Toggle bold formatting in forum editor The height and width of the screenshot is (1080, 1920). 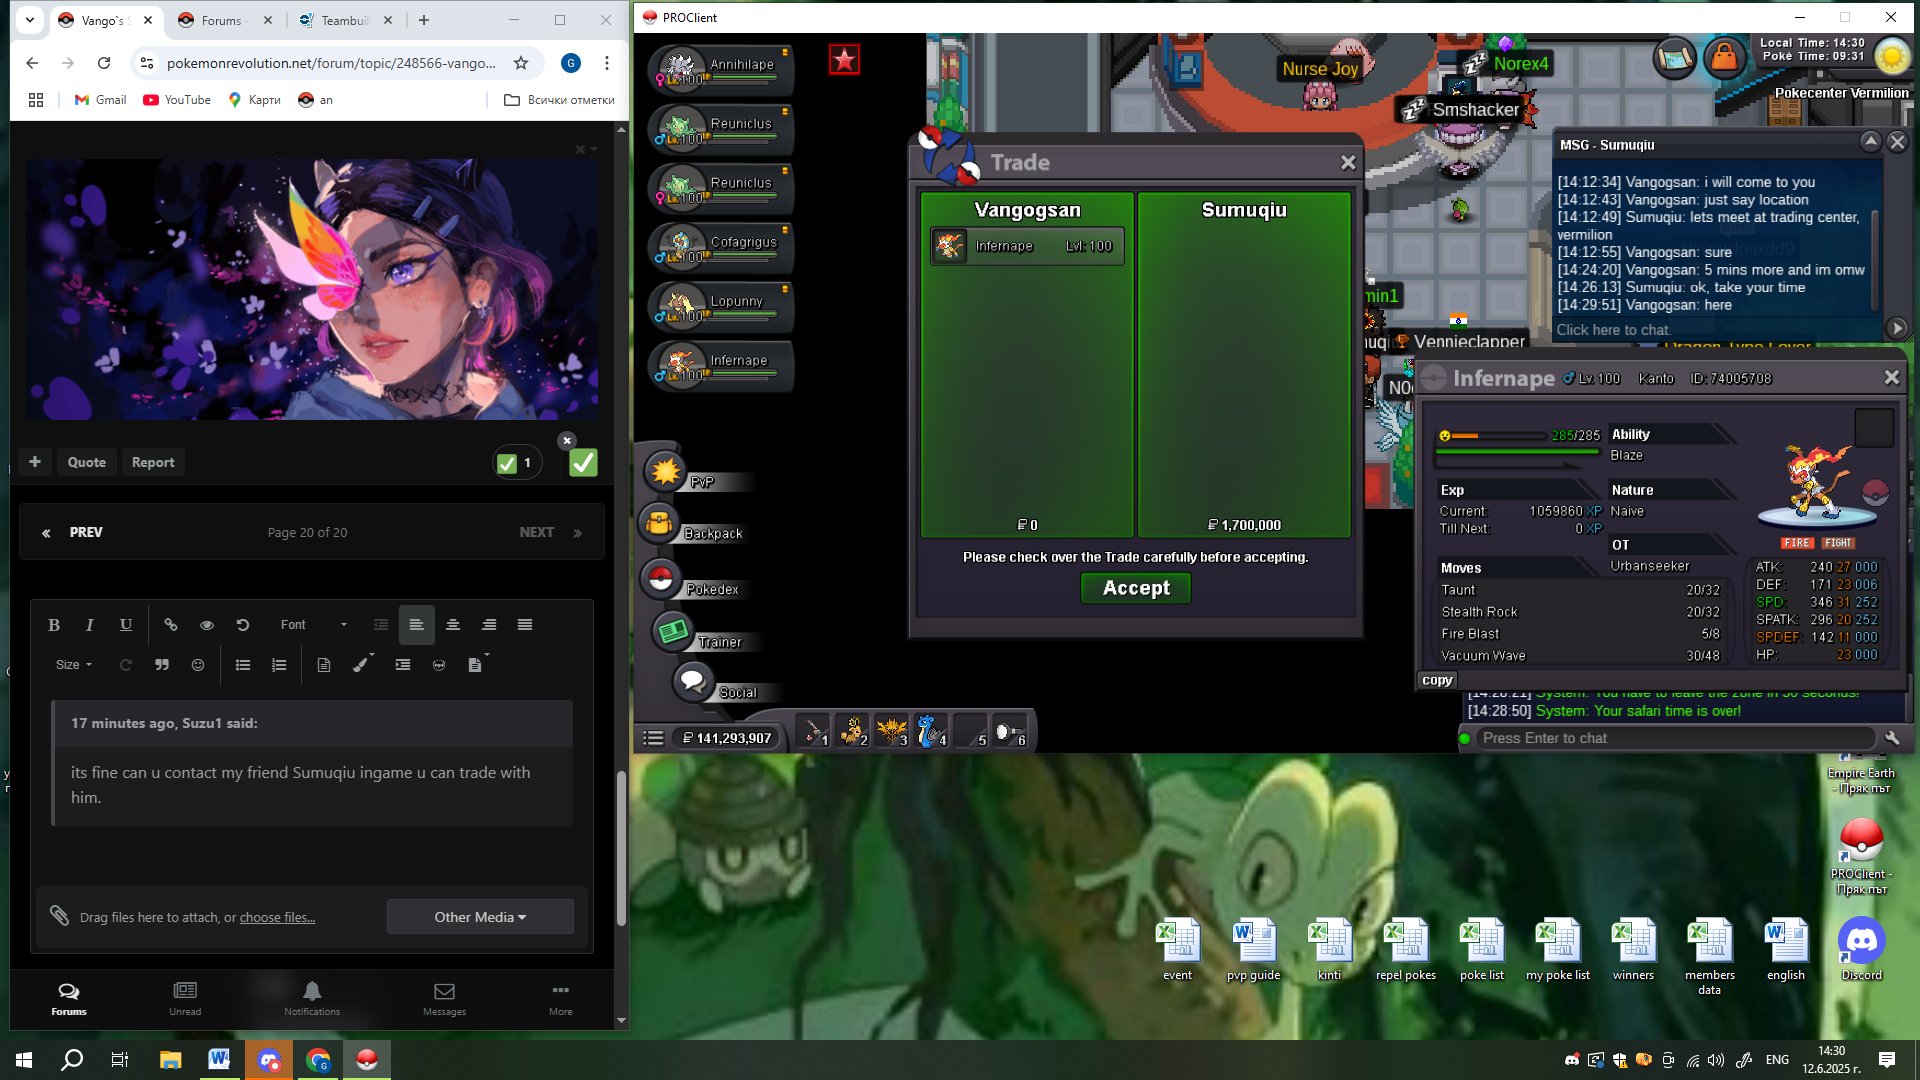(x=54, y=625)
